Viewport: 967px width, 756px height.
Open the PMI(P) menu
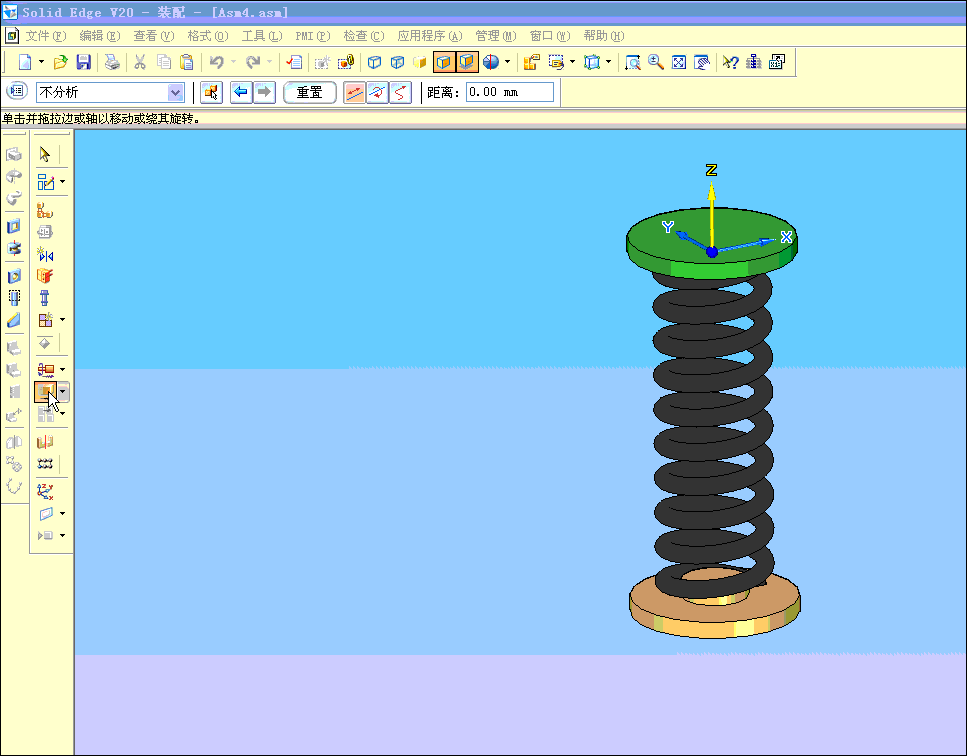(x=313, y=36)
